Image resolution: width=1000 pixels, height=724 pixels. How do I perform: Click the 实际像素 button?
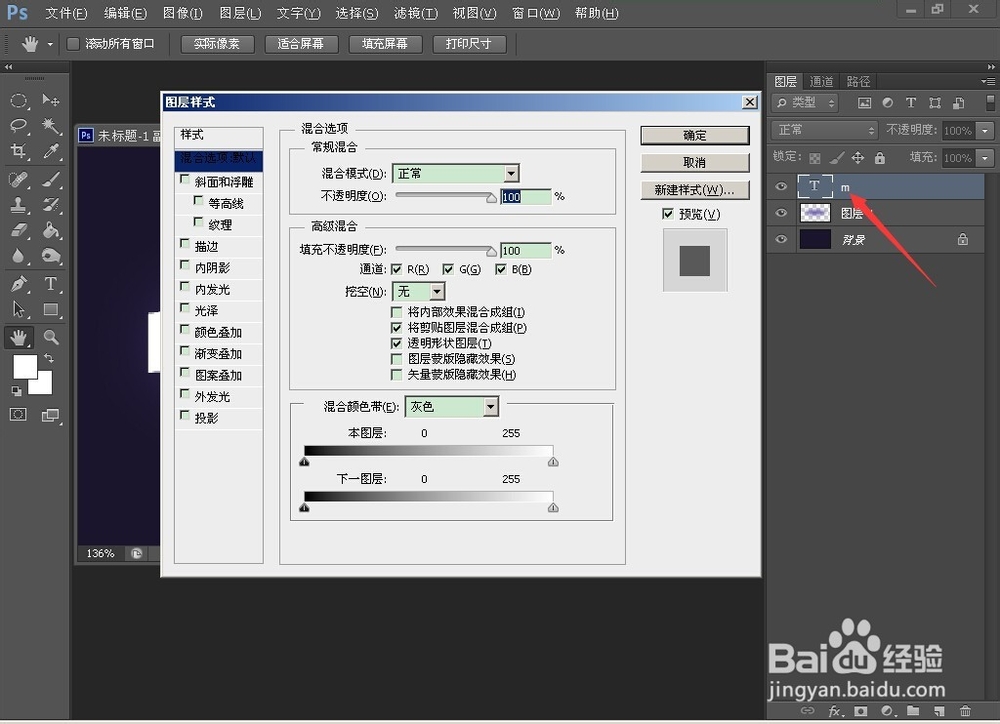[x=217, y=43]
